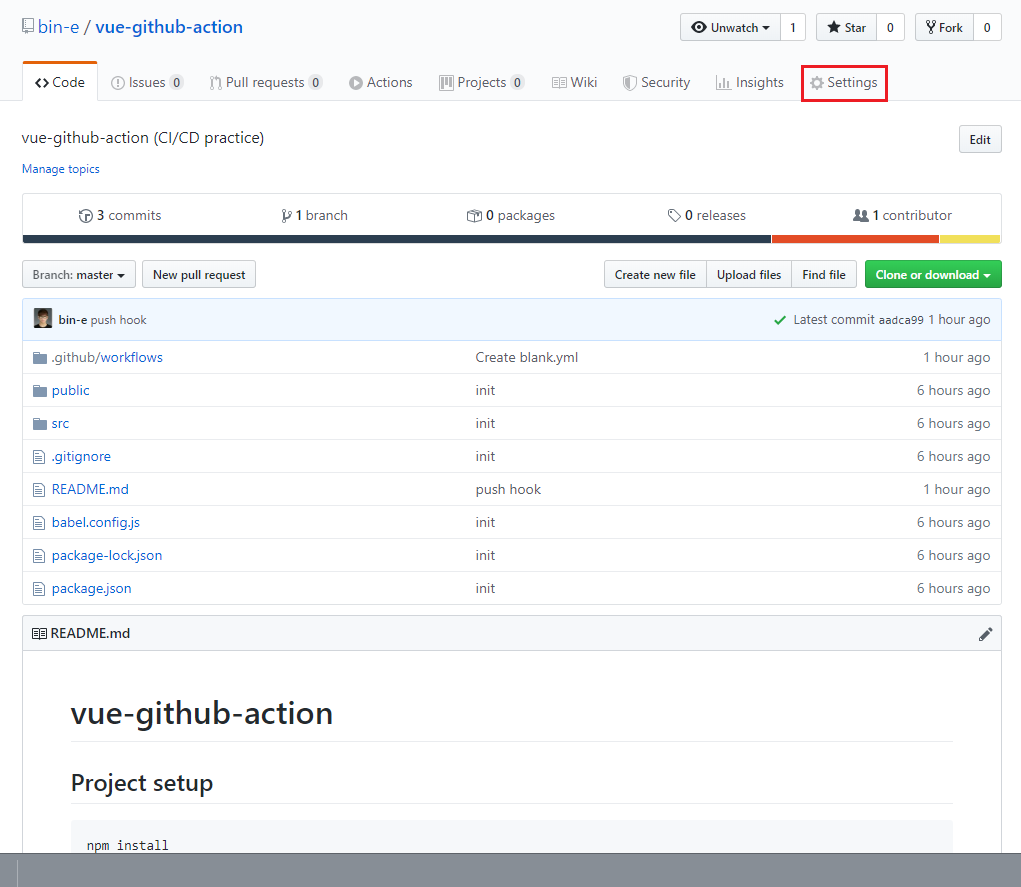The image size is (1021, 887).
Task: View the 0 releases page
Action: [706, 216]
